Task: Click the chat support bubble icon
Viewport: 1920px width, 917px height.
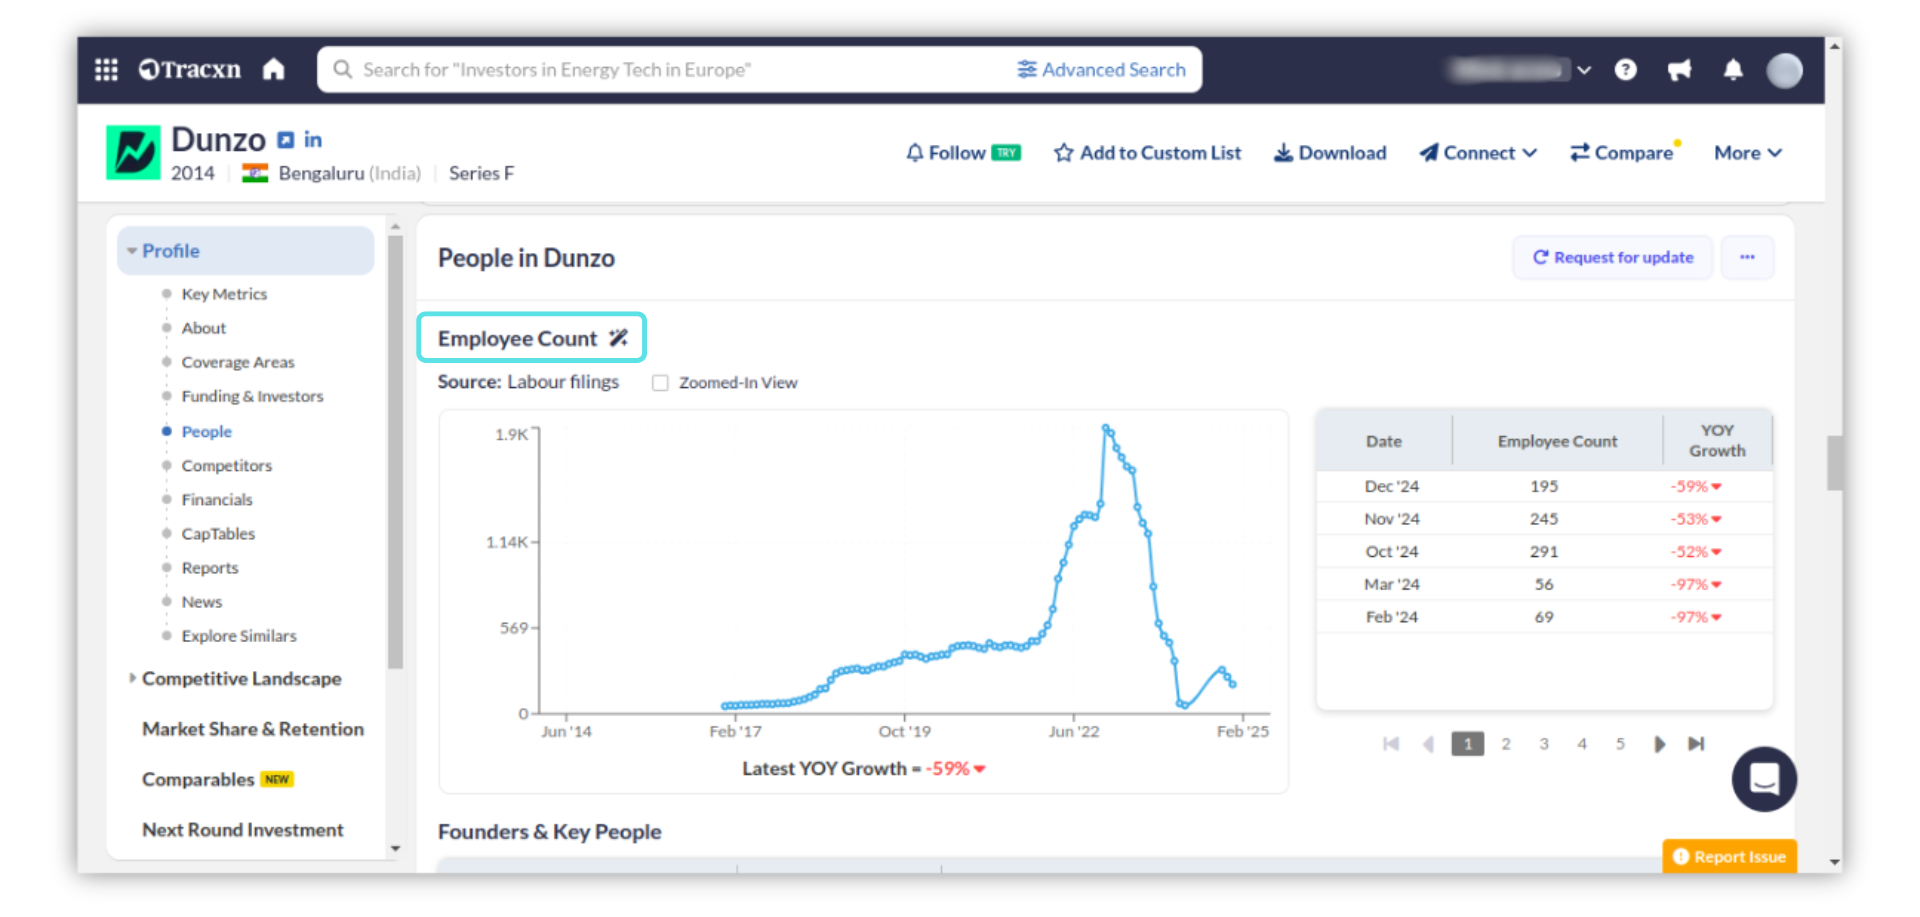Action: (x=1764, y=779)
